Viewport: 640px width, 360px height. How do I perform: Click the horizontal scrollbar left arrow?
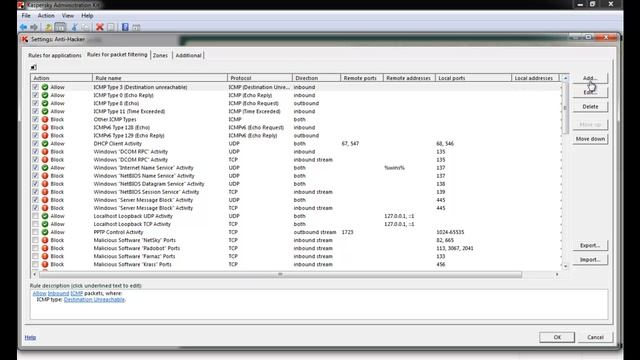click(34, 274)
